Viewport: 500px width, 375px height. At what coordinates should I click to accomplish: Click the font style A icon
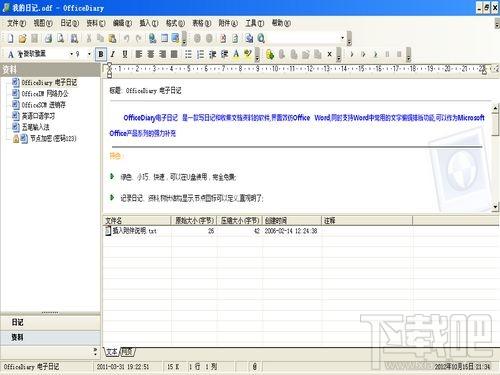[x=11, y=54]
